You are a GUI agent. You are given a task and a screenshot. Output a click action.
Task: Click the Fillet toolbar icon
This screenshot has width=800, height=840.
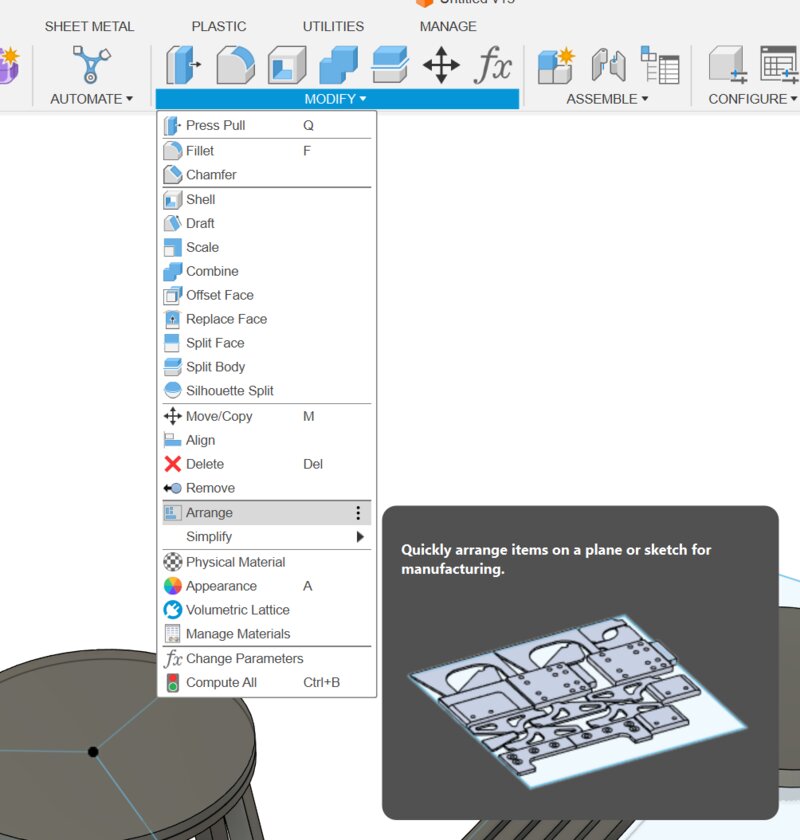pyautogui.click(x=235, y=65)
